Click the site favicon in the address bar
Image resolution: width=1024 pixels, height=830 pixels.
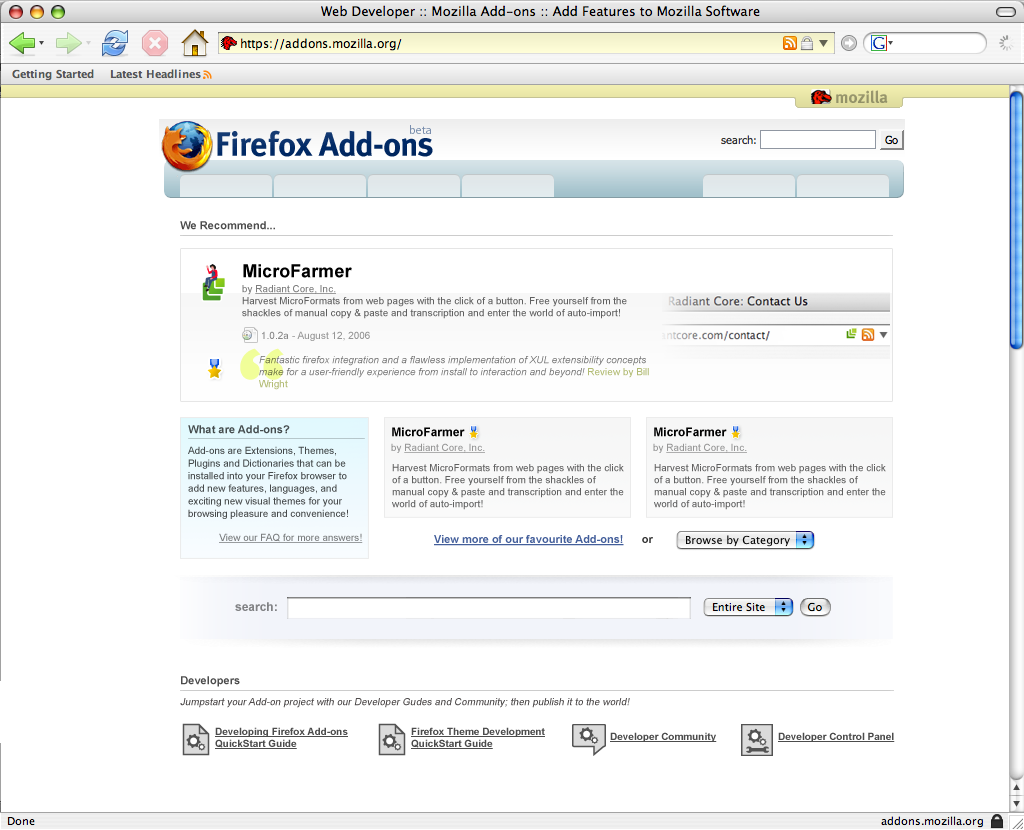229,43
